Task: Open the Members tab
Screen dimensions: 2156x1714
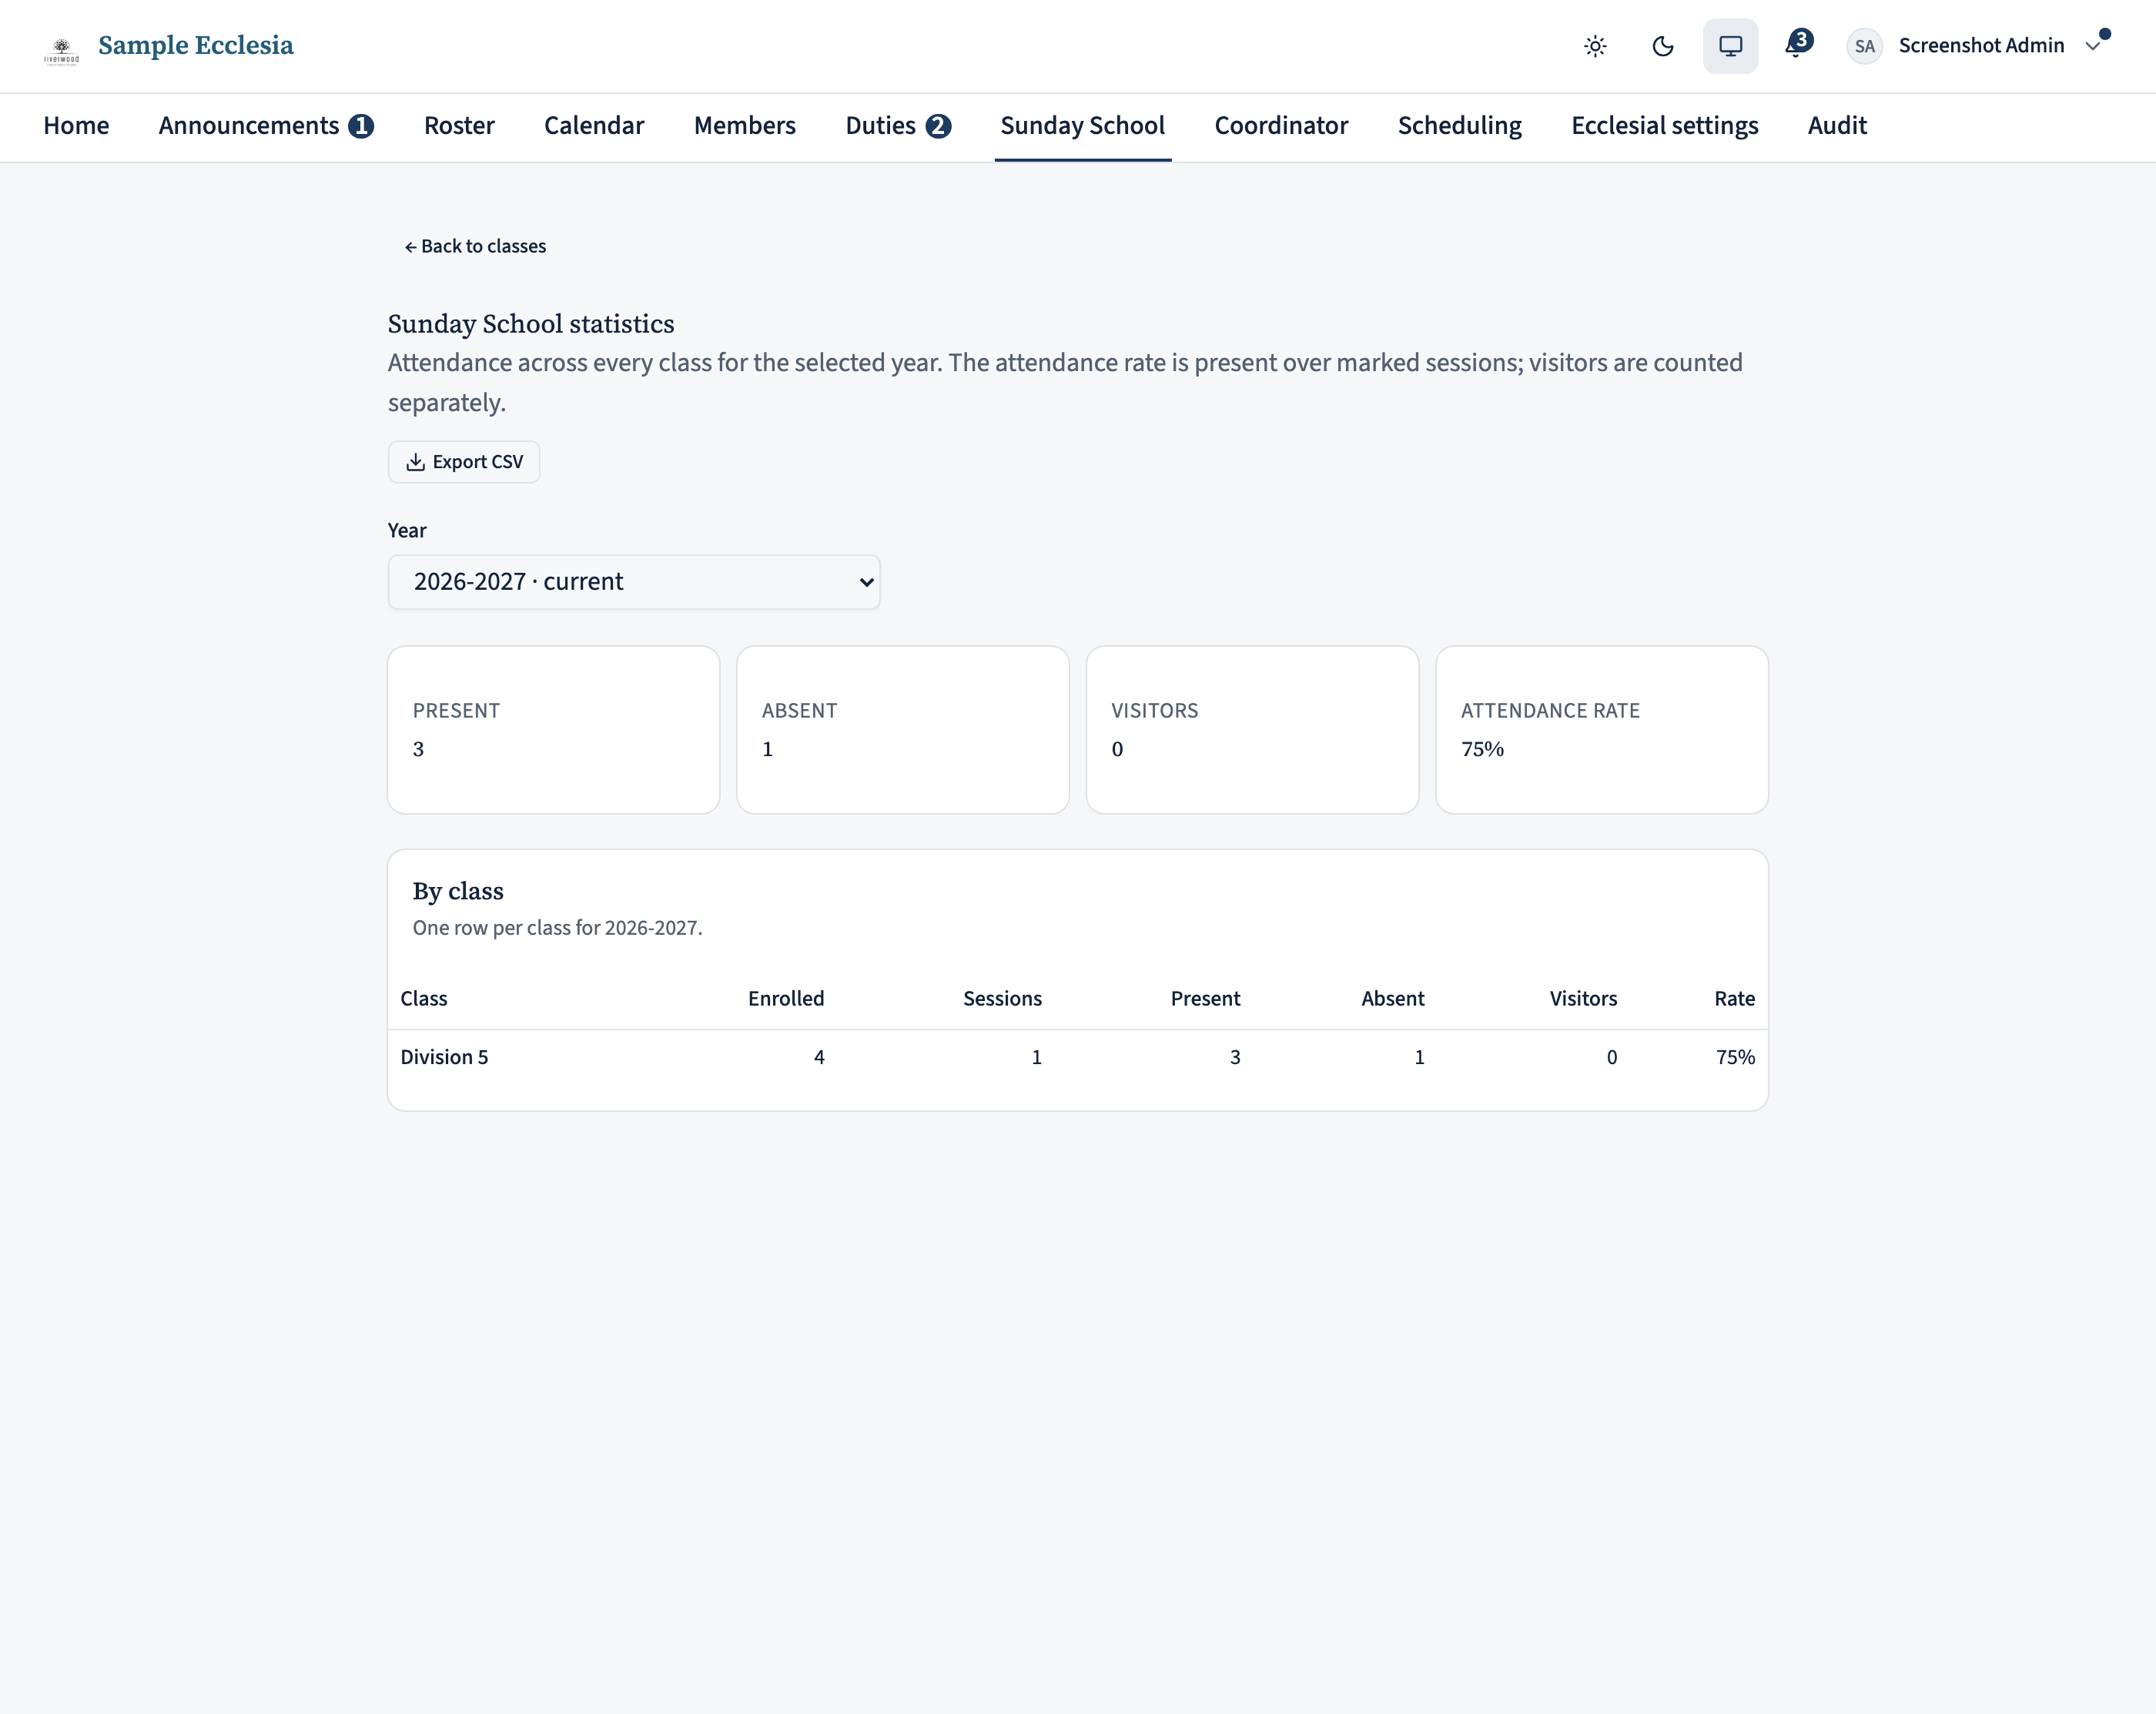Action: tap(744, 125)
